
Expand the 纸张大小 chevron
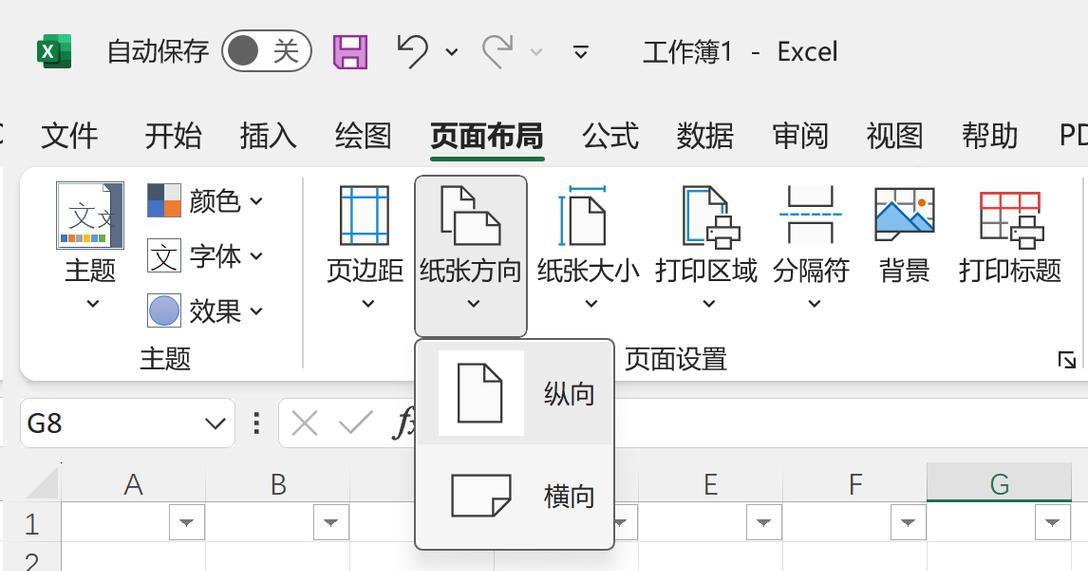point(591,303)
